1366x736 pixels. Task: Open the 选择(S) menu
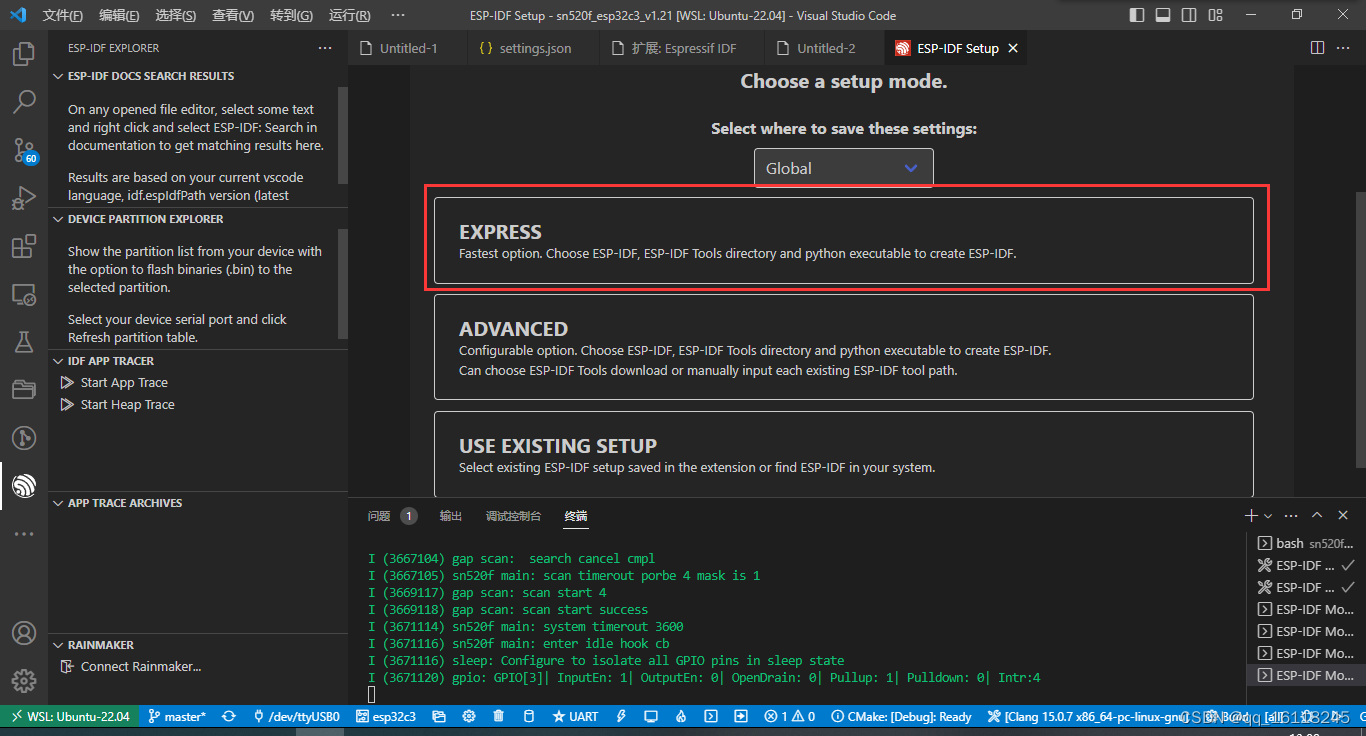point(176,16)
